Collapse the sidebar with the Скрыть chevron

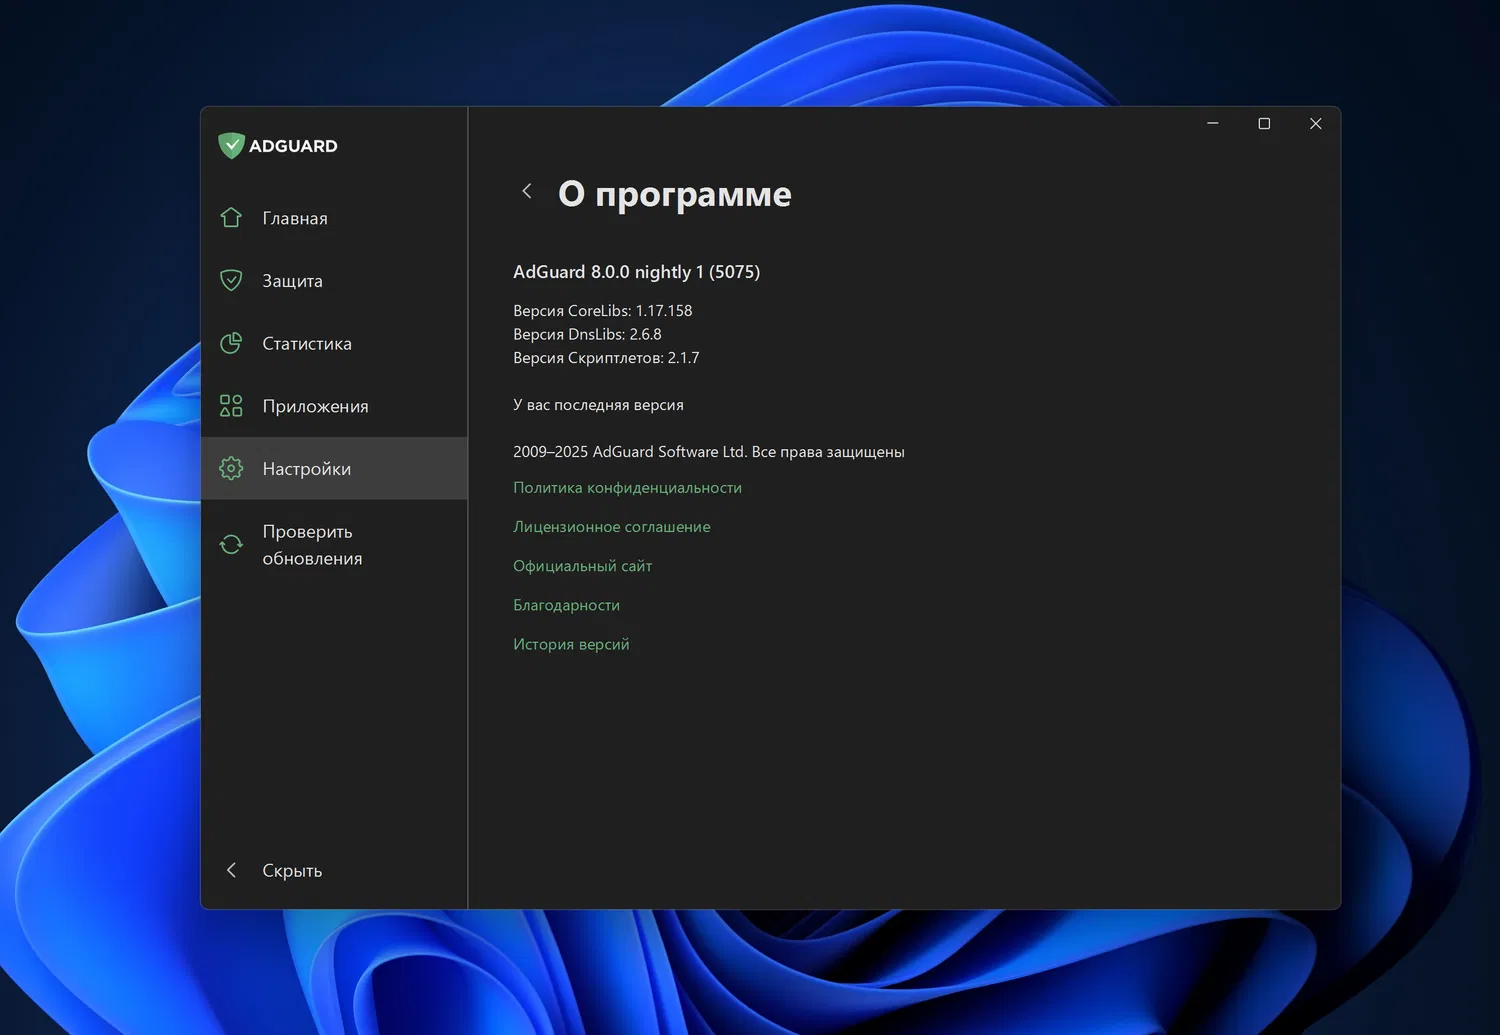pos(231,870)
